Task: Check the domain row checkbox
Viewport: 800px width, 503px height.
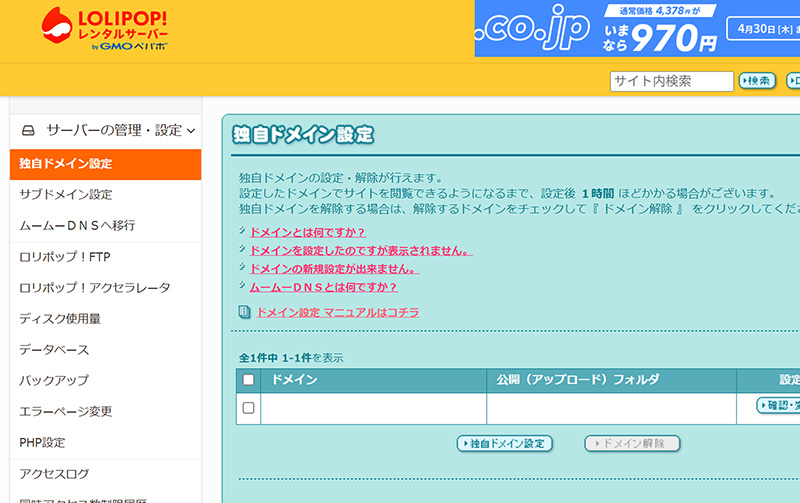Action: [x=249, y=407]
